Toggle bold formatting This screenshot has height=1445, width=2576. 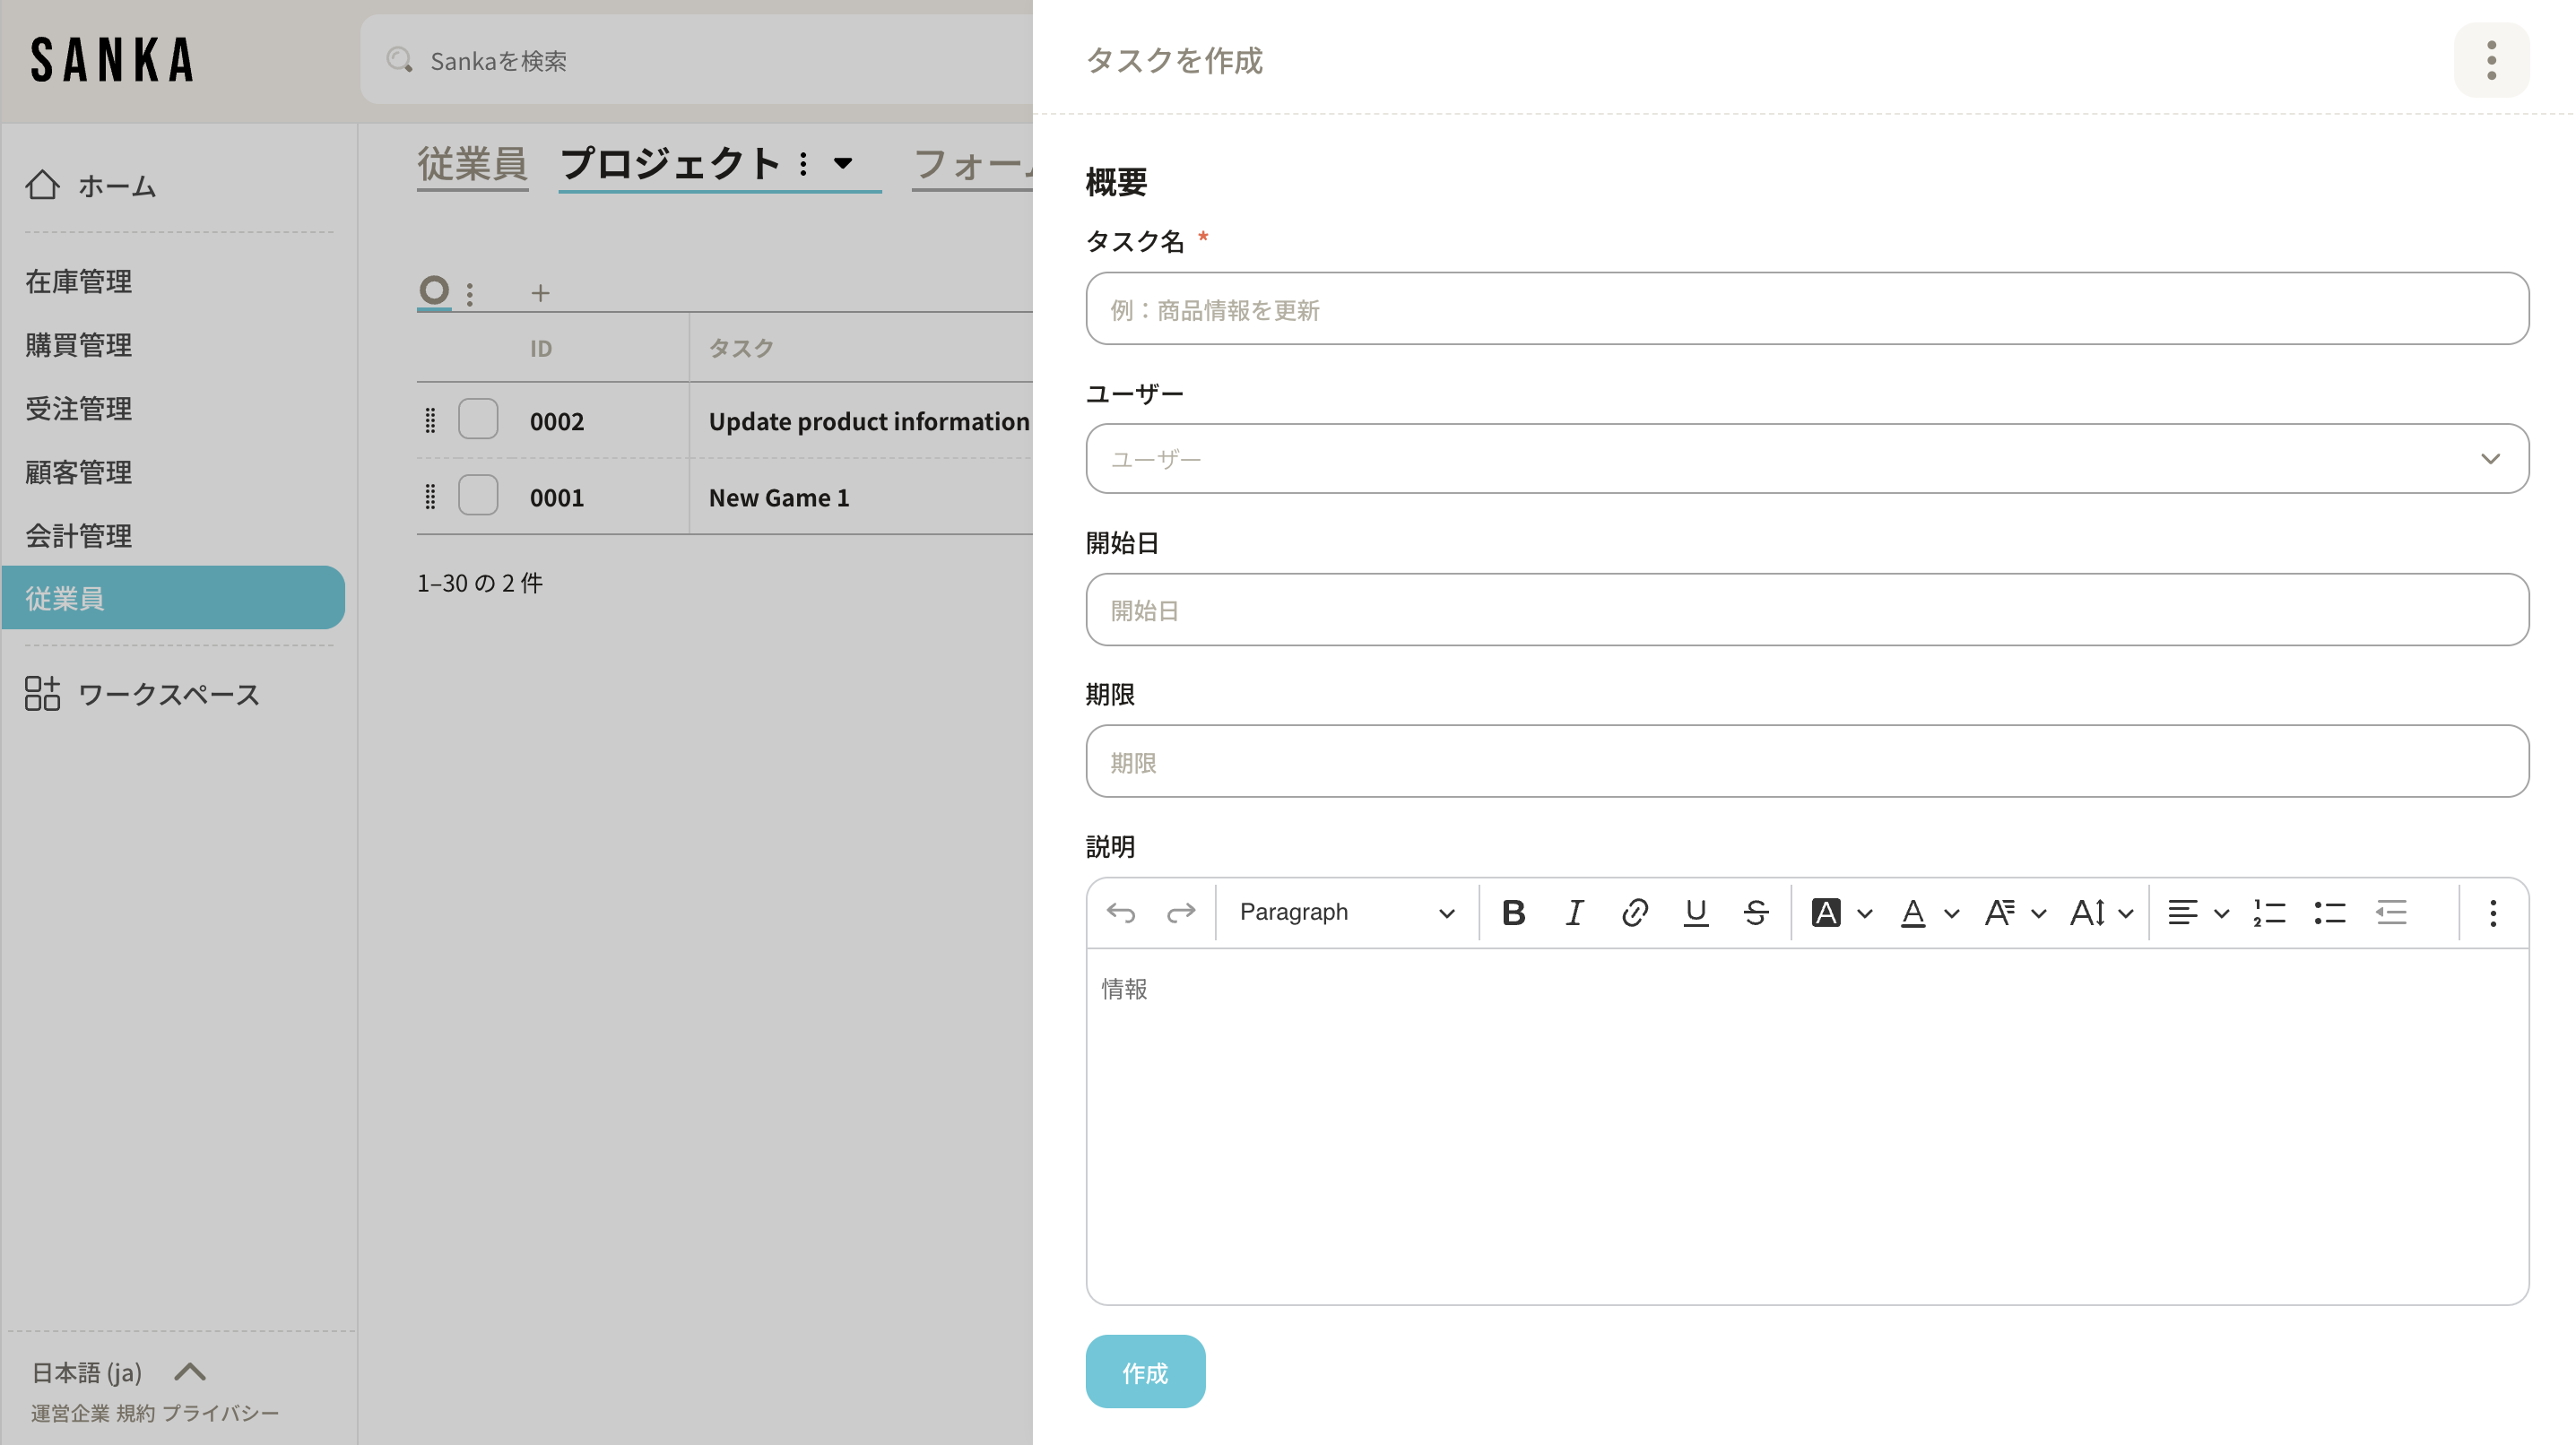pos(1514,912)
